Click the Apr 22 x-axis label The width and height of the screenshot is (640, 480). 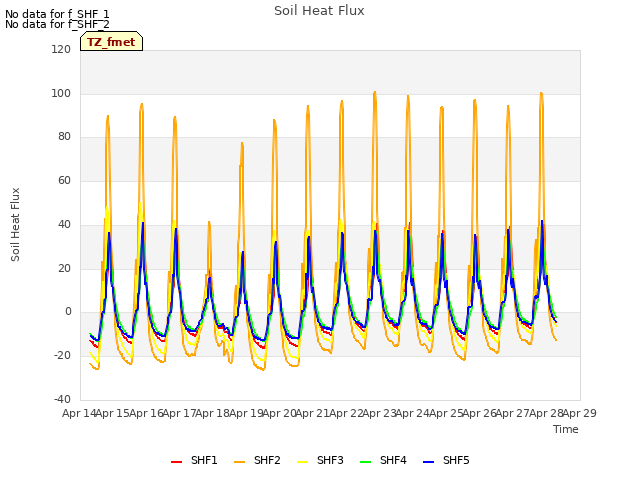pyautogui.click(x=346, y=413)
